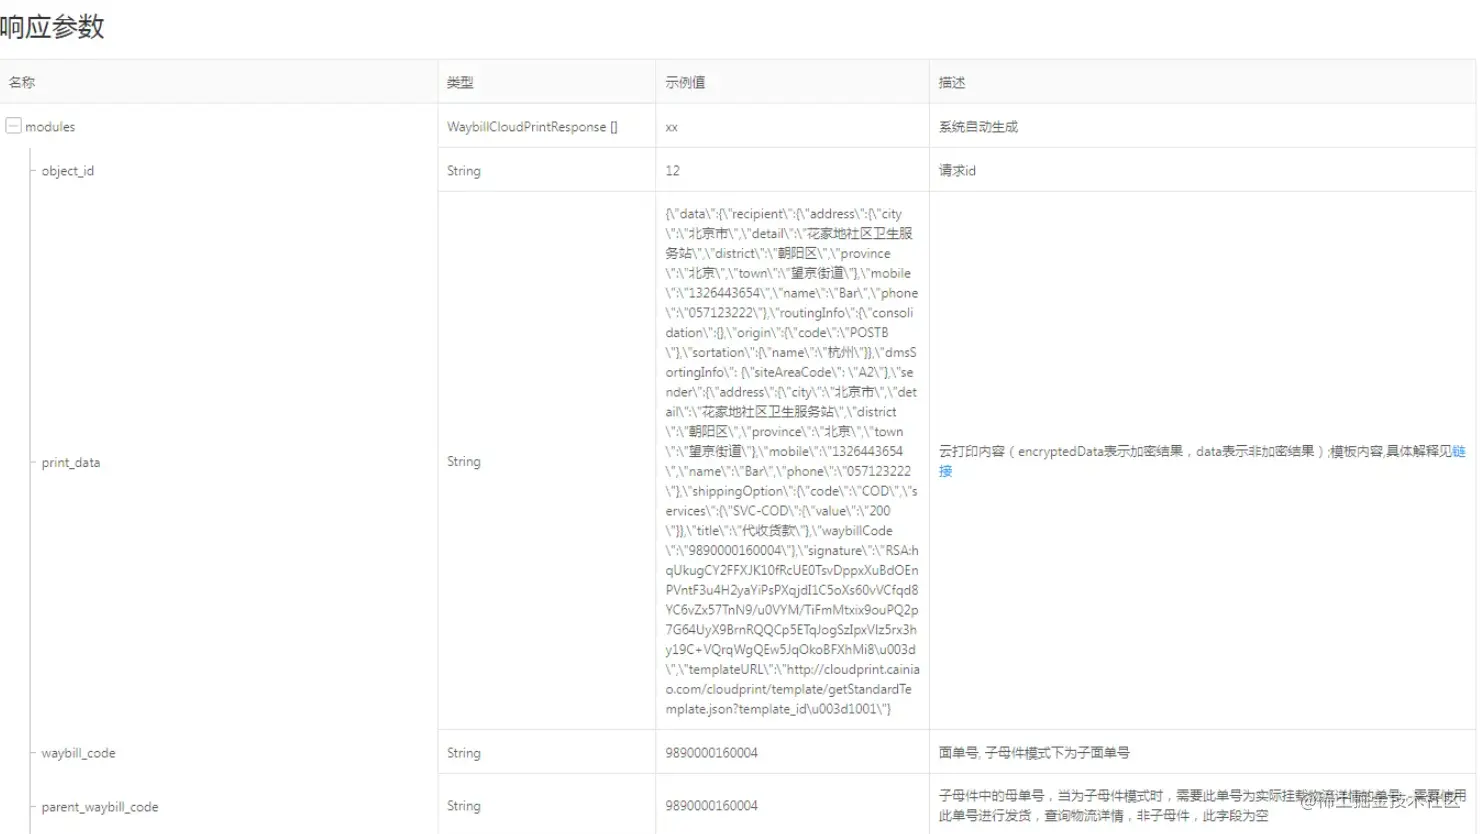Click 系统自动生成 description cell
Viewport: 1484px width, 834px height.
978,127
